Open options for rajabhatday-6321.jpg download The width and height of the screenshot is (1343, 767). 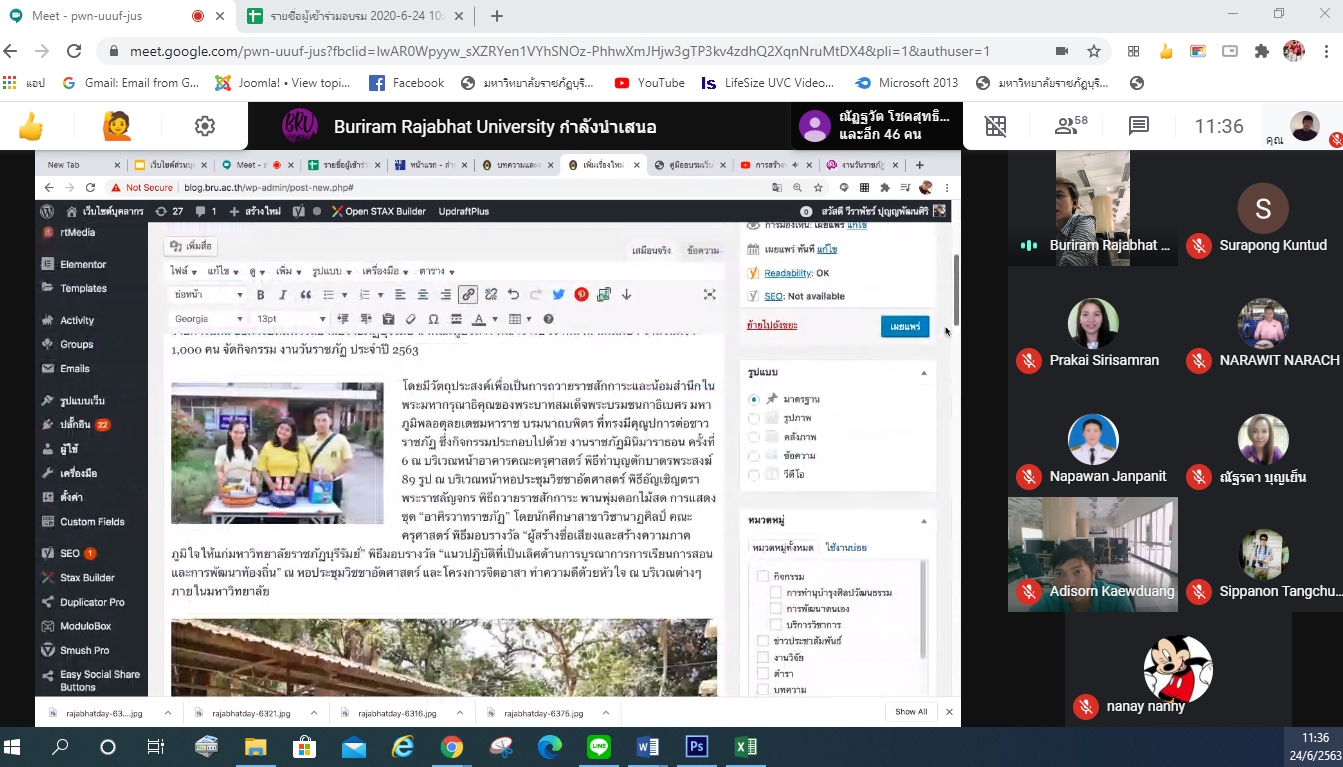314,713
